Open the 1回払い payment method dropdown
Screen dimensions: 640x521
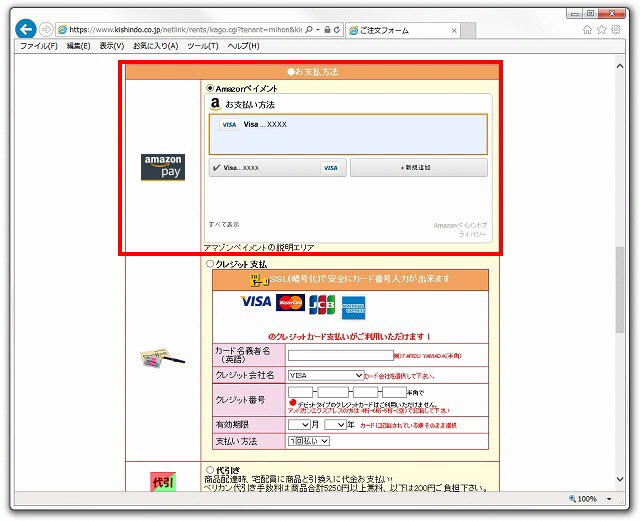(x=309, y=441)
